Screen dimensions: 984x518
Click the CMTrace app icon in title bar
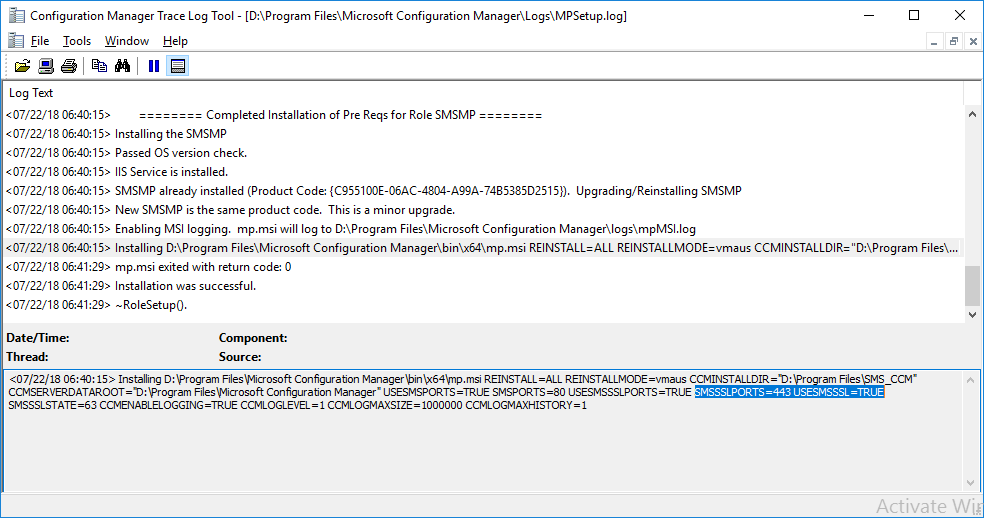(16, 16)
